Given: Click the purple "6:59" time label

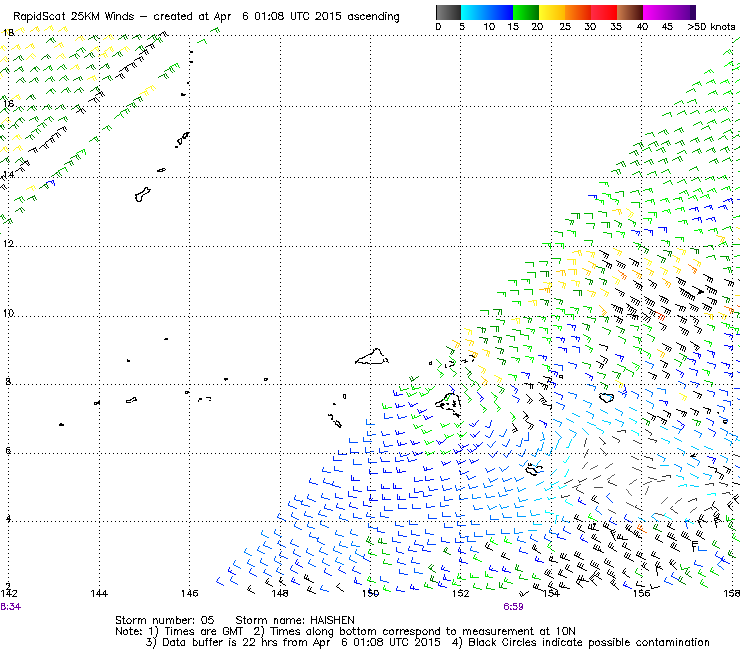Looking at the screenshot, I should [x=513, y=607].
